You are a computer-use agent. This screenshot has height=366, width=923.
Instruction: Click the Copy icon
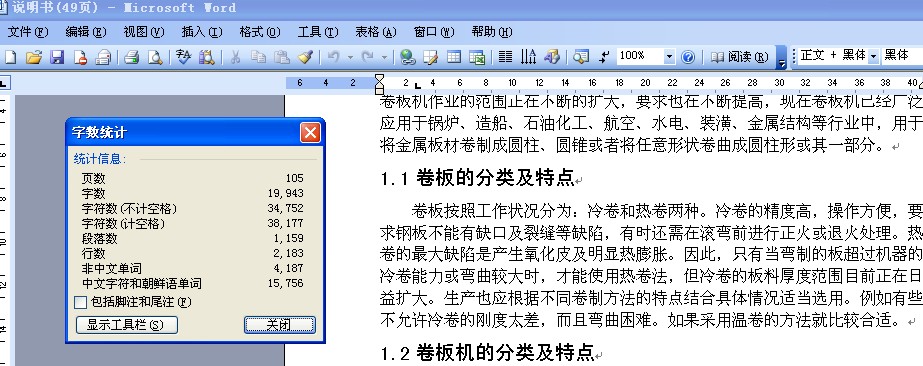(258, 57)
